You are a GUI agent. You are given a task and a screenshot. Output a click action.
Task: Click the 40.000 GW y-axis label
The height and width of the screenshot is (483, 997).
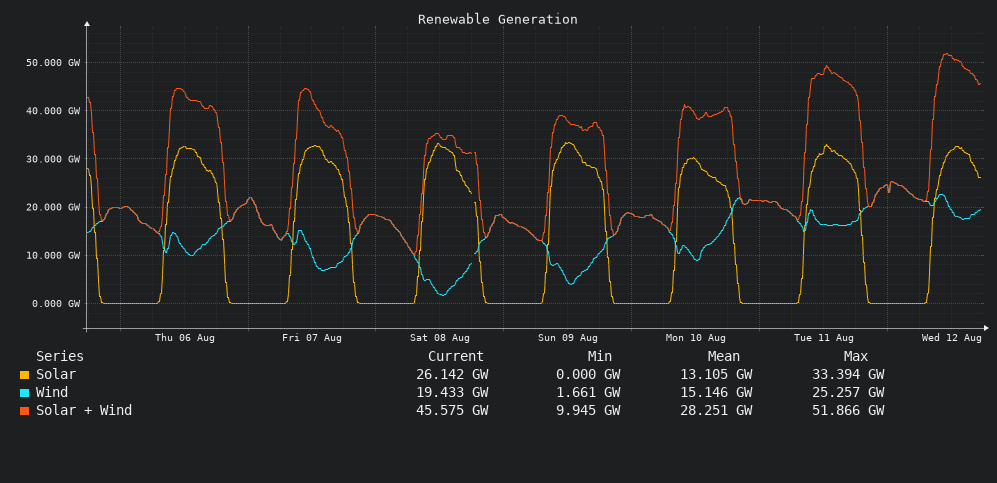click(x=53, y=111)
